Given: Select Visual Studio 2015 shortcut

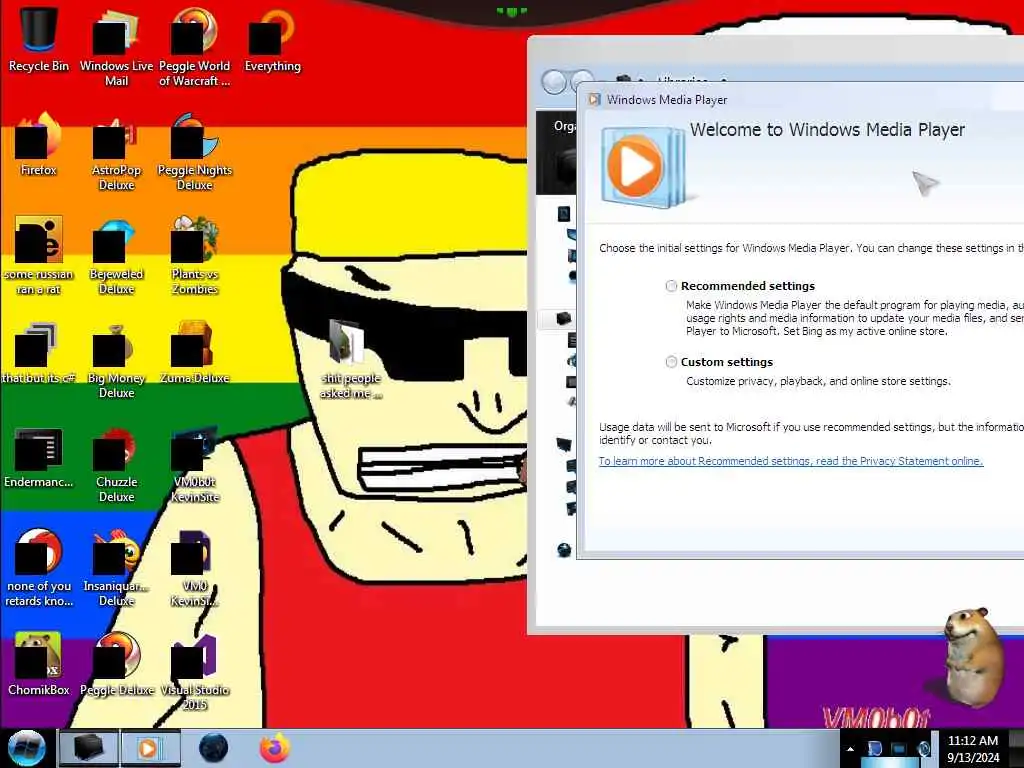Looking at the screenshot, I should pyautogui.click(x=195, y=671).
